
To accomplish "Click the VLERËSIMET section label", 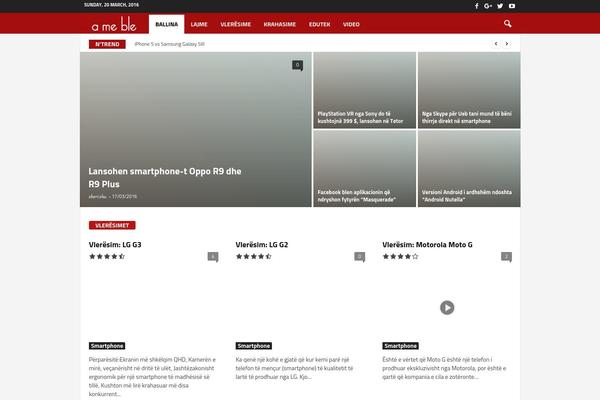I will [112, 225].
